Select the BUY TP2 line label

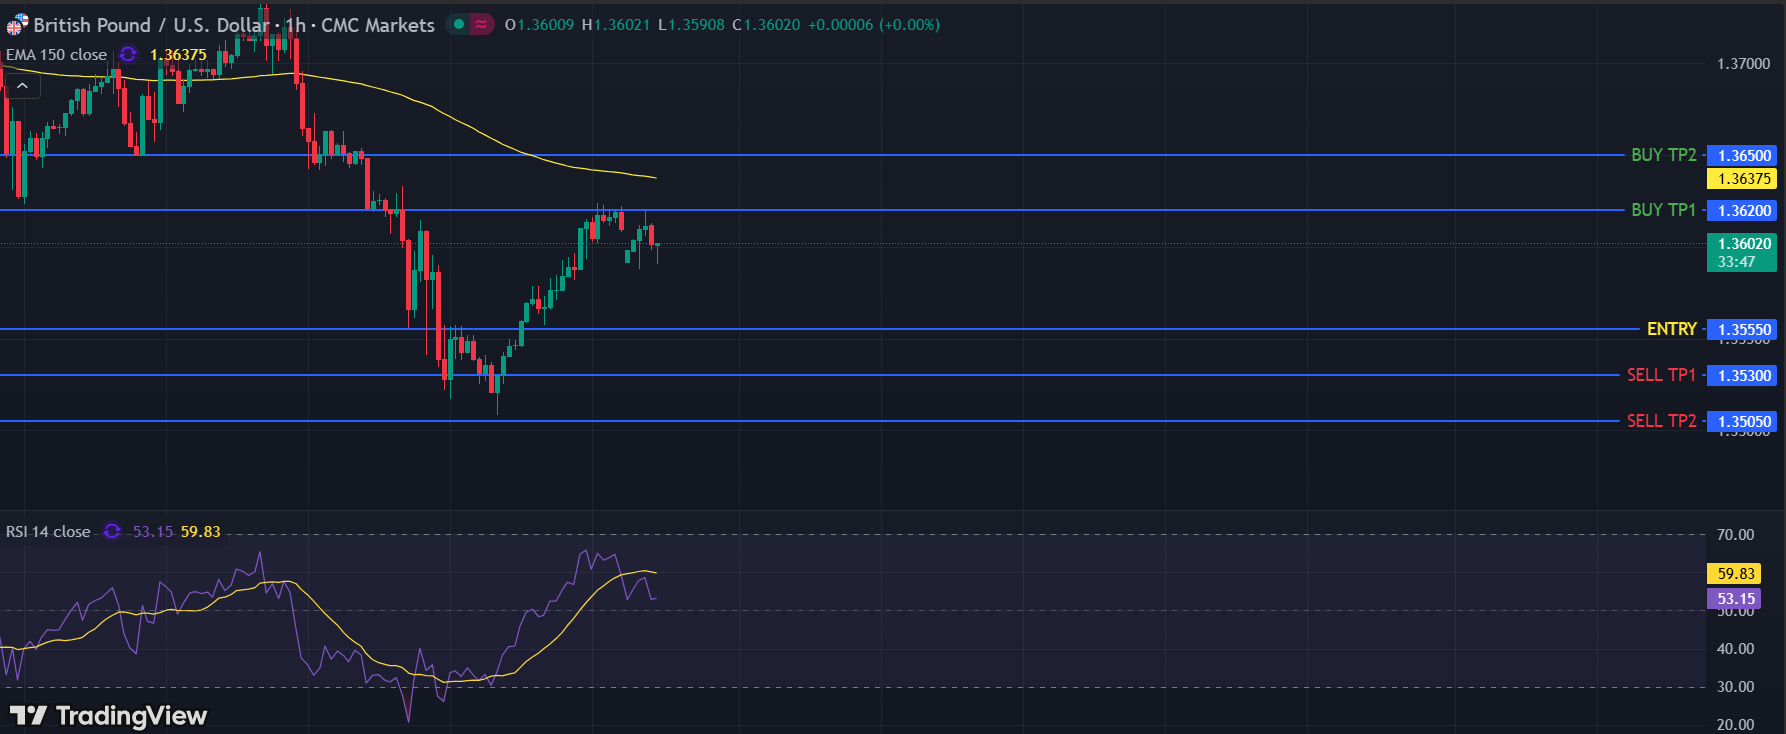(x=1663, y=155)
